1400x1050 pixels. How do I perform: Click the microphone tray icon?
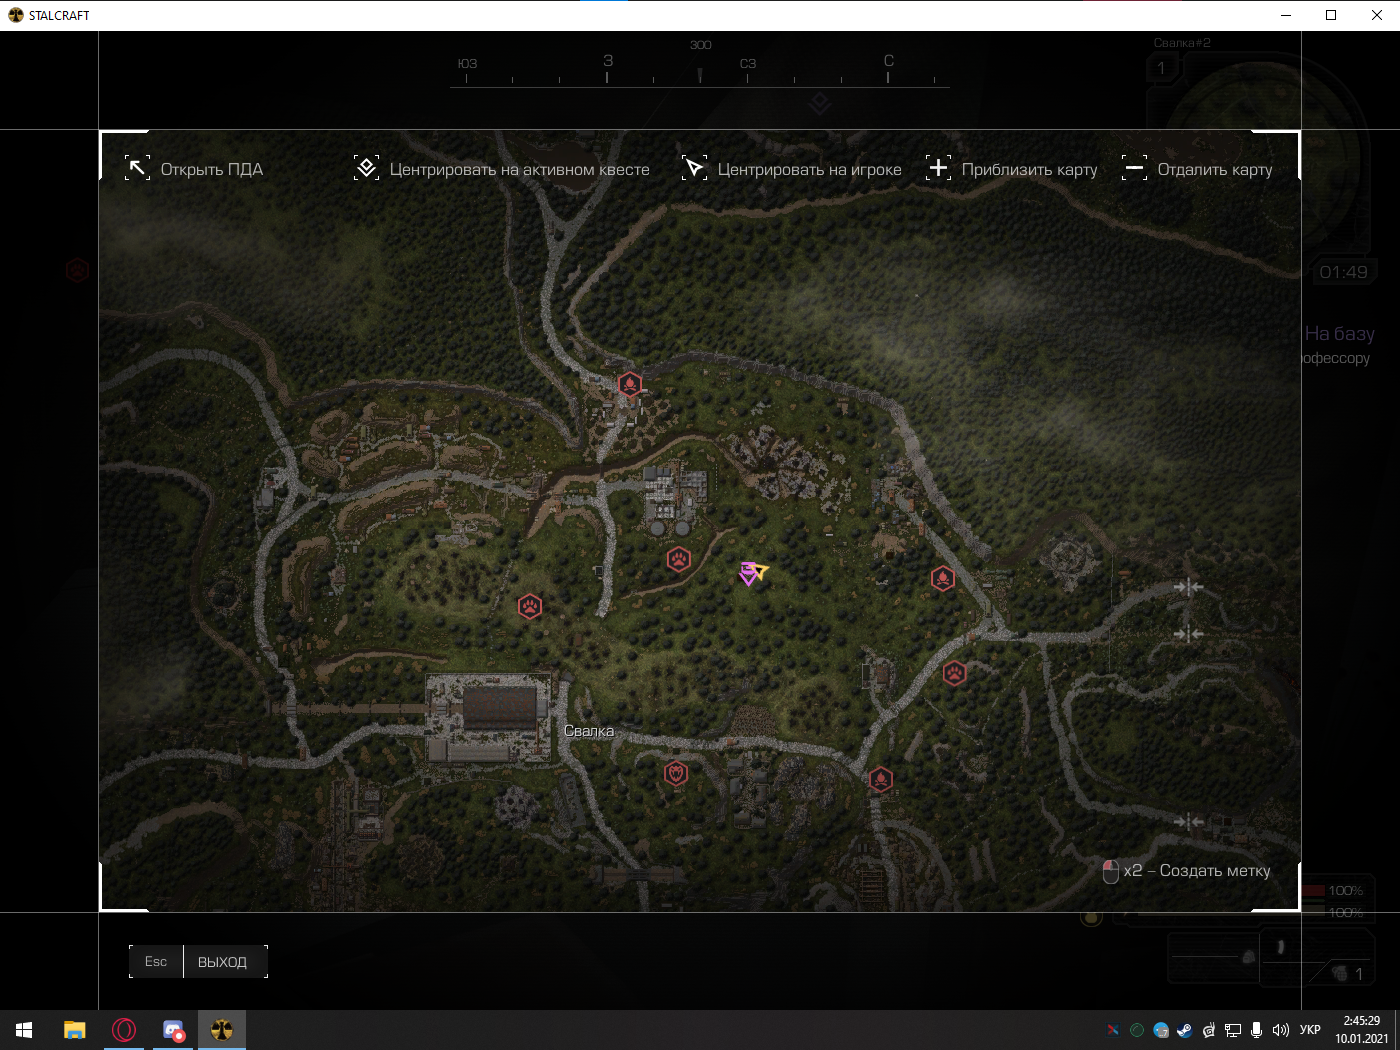pyautogui.click(x=1256, y=1030)
